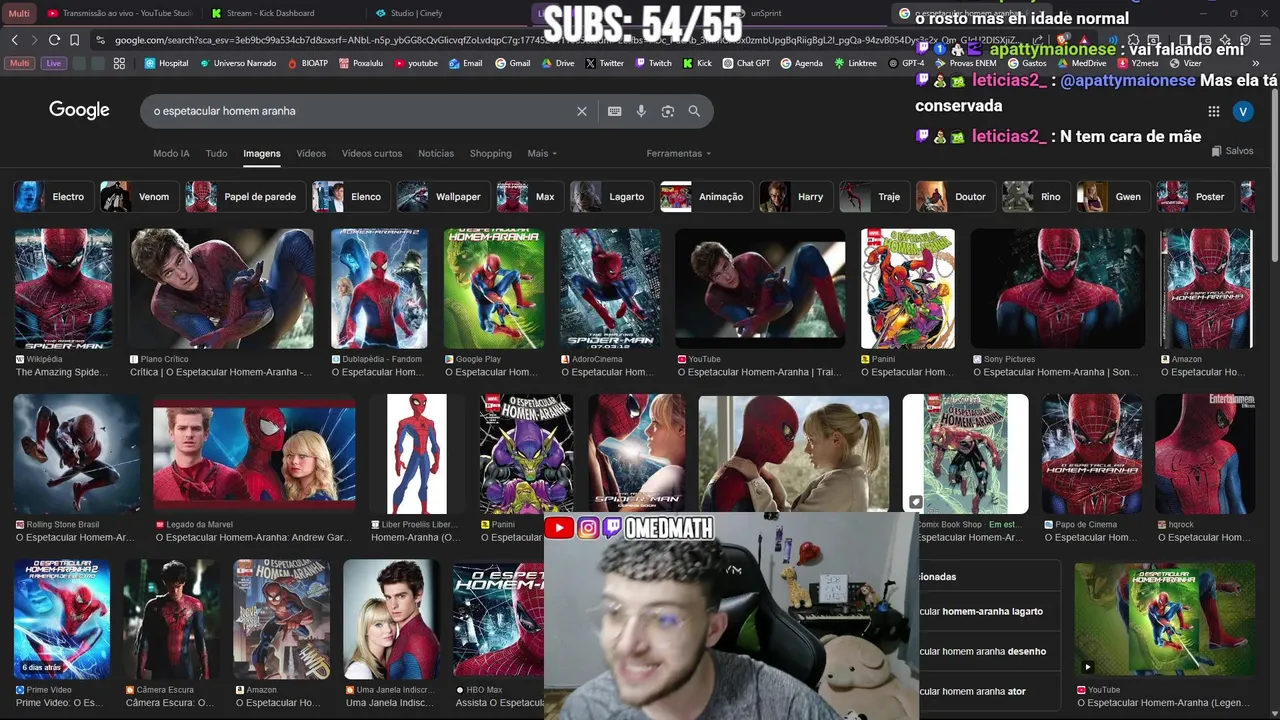Screen dimensions: 1280x720
Task: Open related search homem aranha ator
Action: tap(989, 691)
